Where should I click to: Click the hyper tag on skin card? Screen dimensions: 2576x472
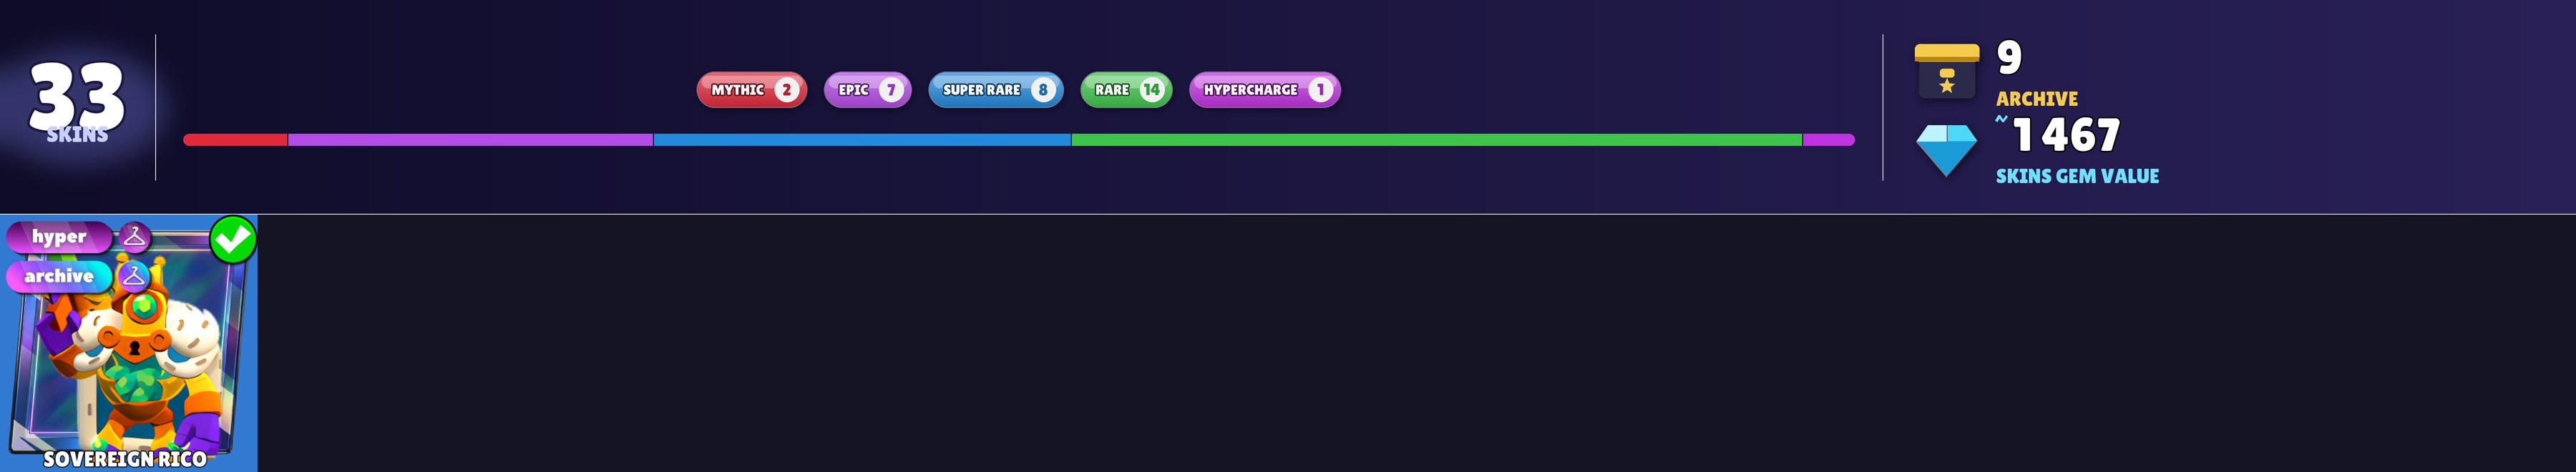point(59,237)
